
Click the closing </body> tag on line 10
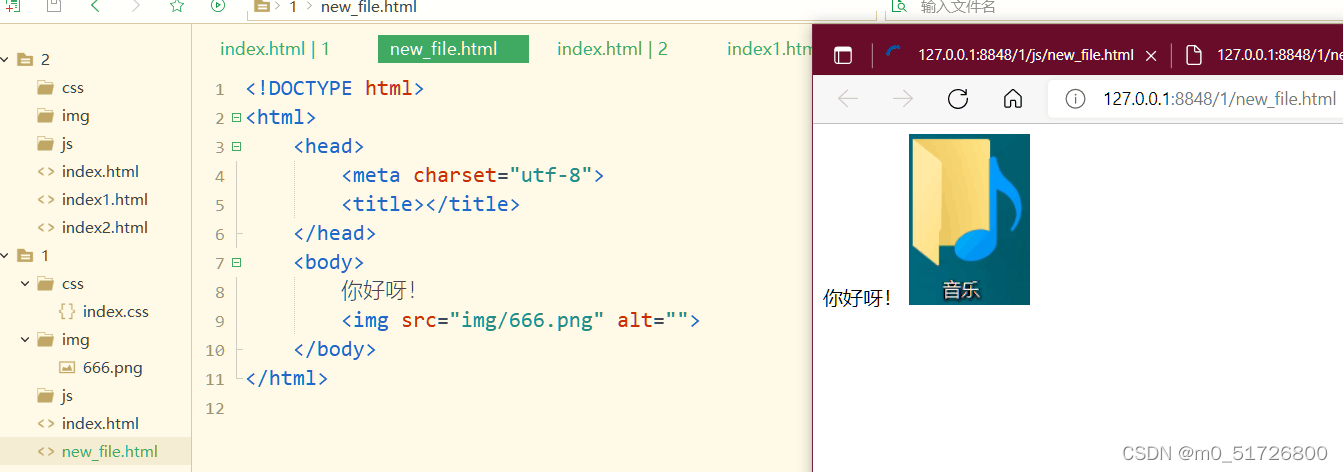(x=335, y=350)
